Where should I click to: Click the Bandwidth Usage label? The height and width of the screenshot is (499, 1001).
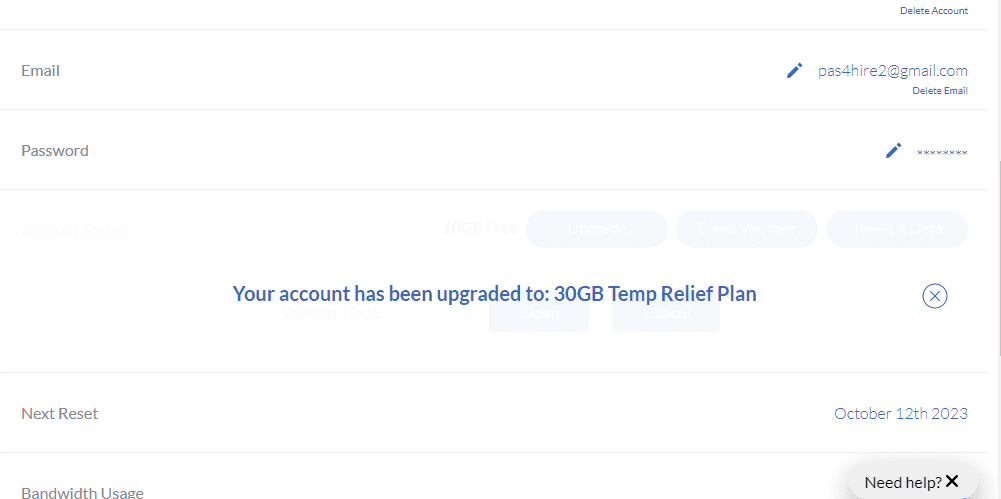click(82, 492)
